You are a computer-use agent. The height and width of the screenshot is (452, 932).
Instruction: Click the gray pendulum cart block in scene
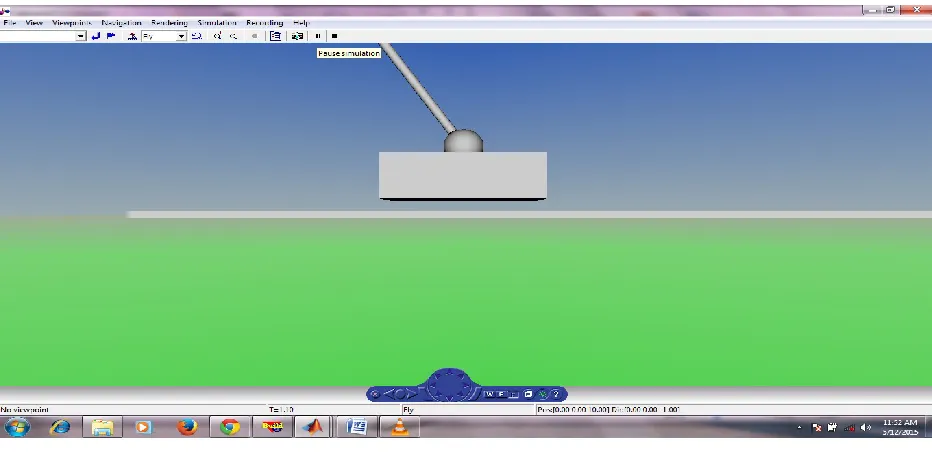[462, 175]
